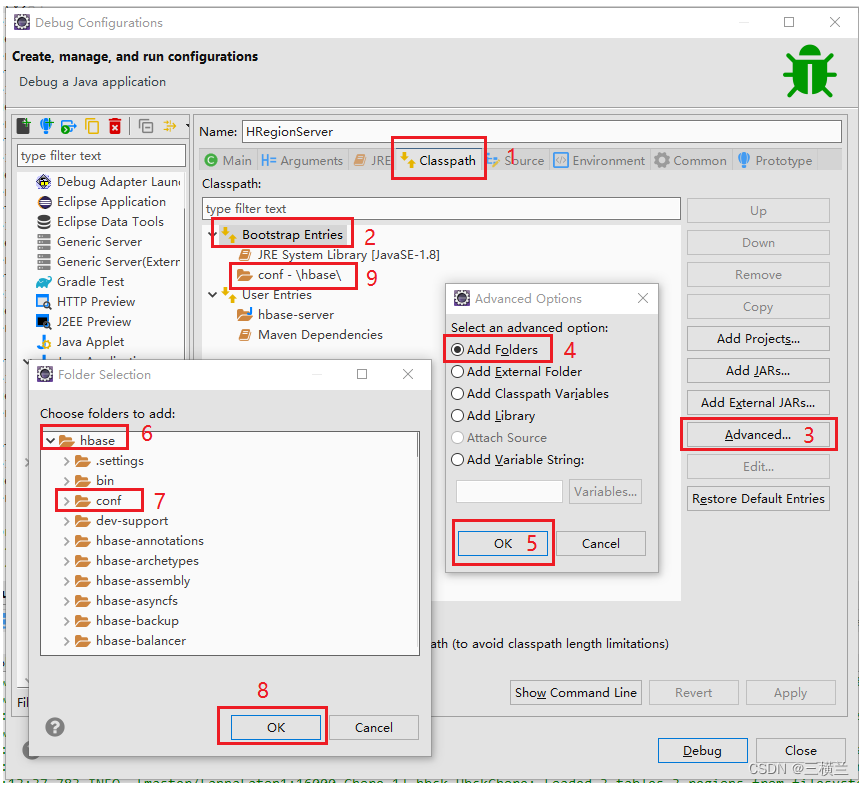This screenshot has width=864, height=786.
Task: Click the Collapse All toolbar icon
Action: point(146,127)
